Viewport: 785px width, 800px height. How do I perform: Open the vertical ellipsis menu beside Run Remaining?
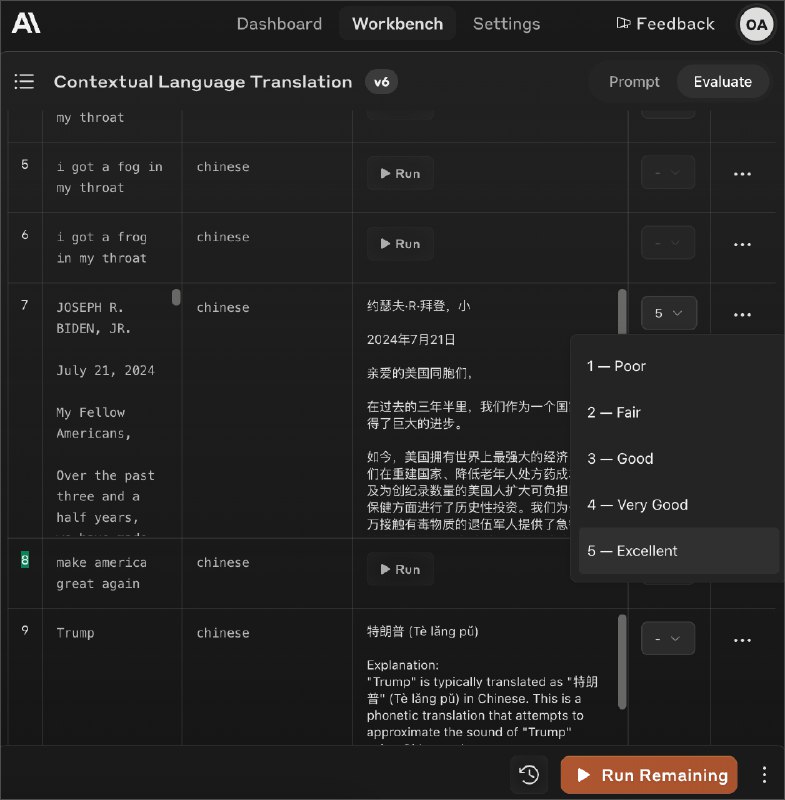click(x=764, y=774)
